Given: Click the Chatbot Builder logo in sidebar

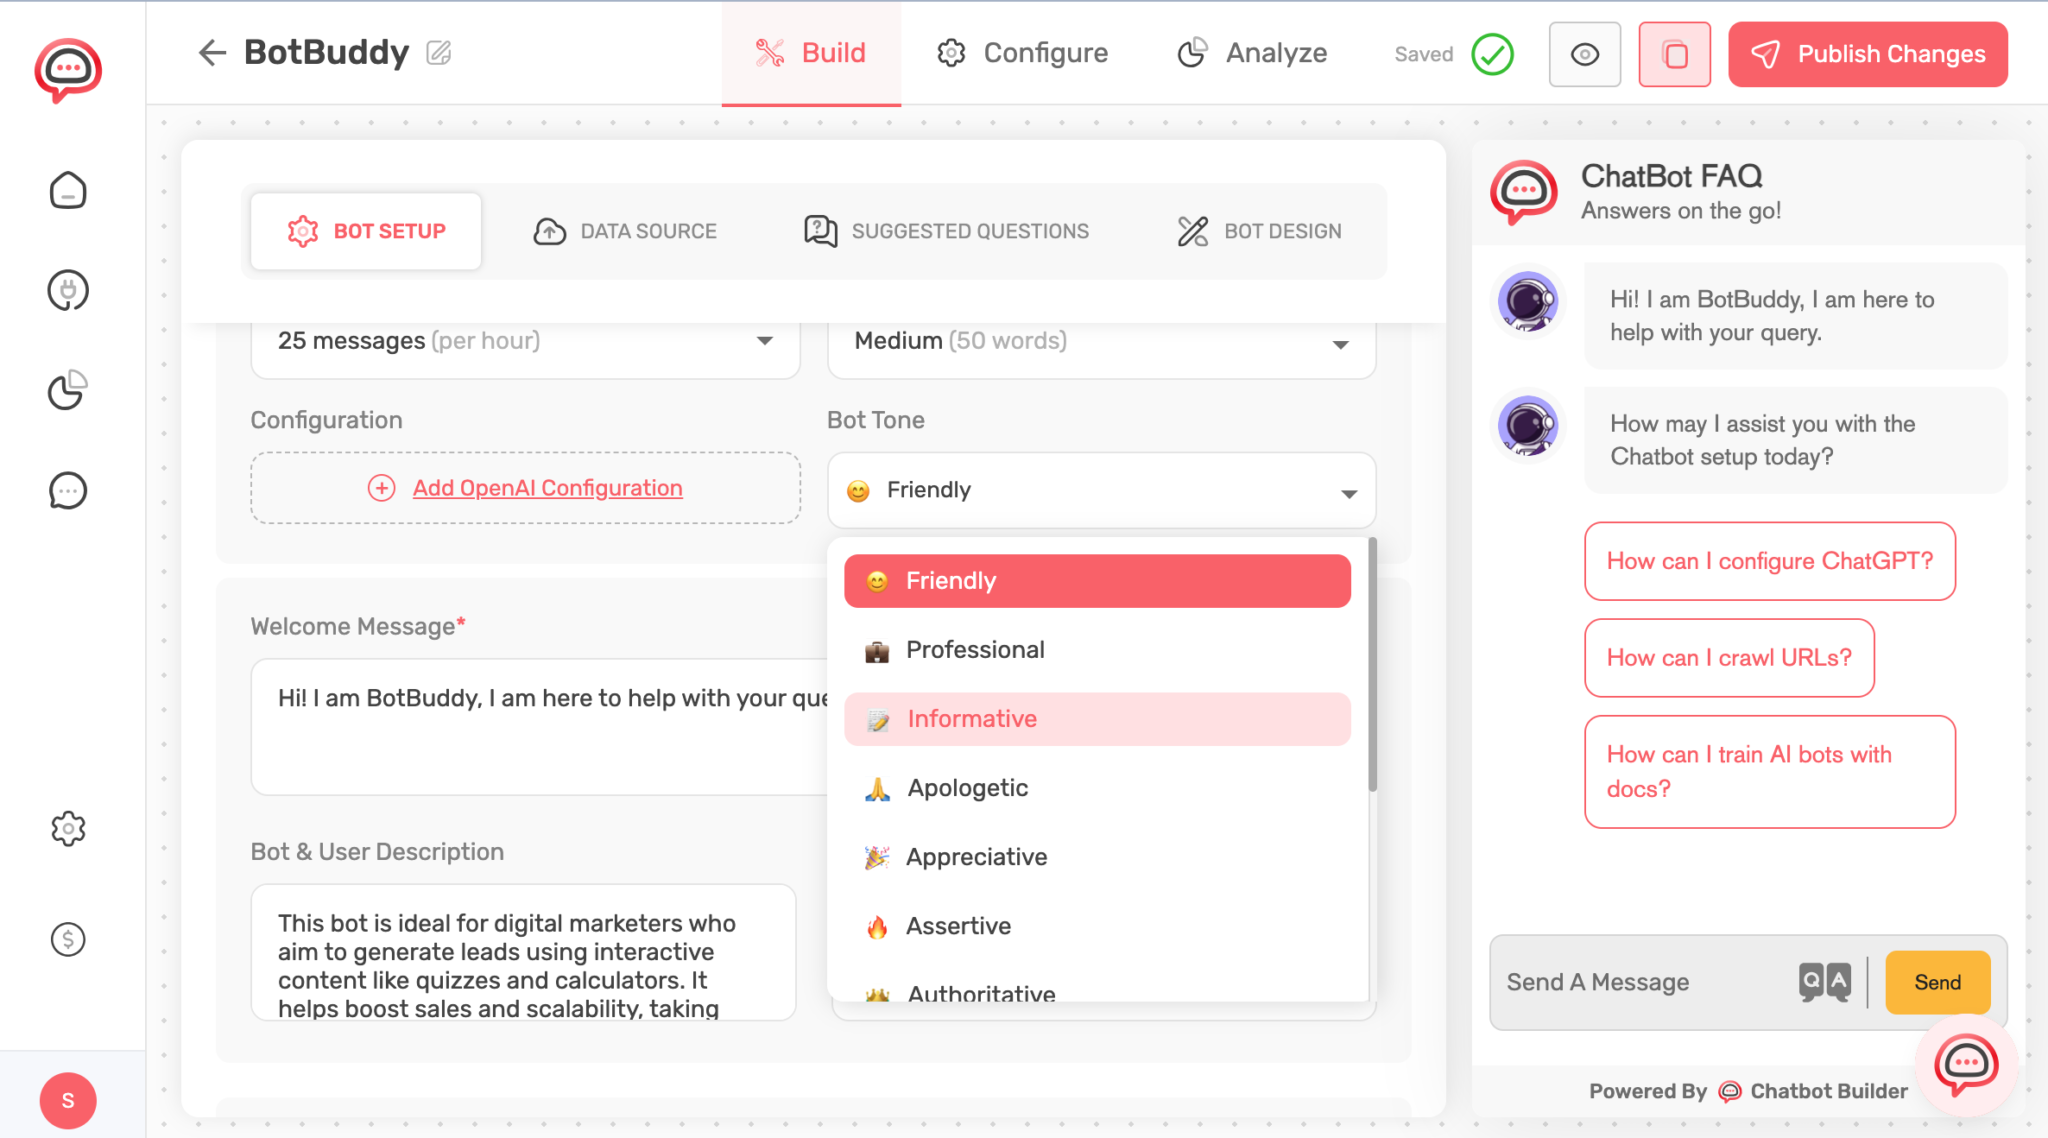Looking at the screenshot, I should (68, 69).
